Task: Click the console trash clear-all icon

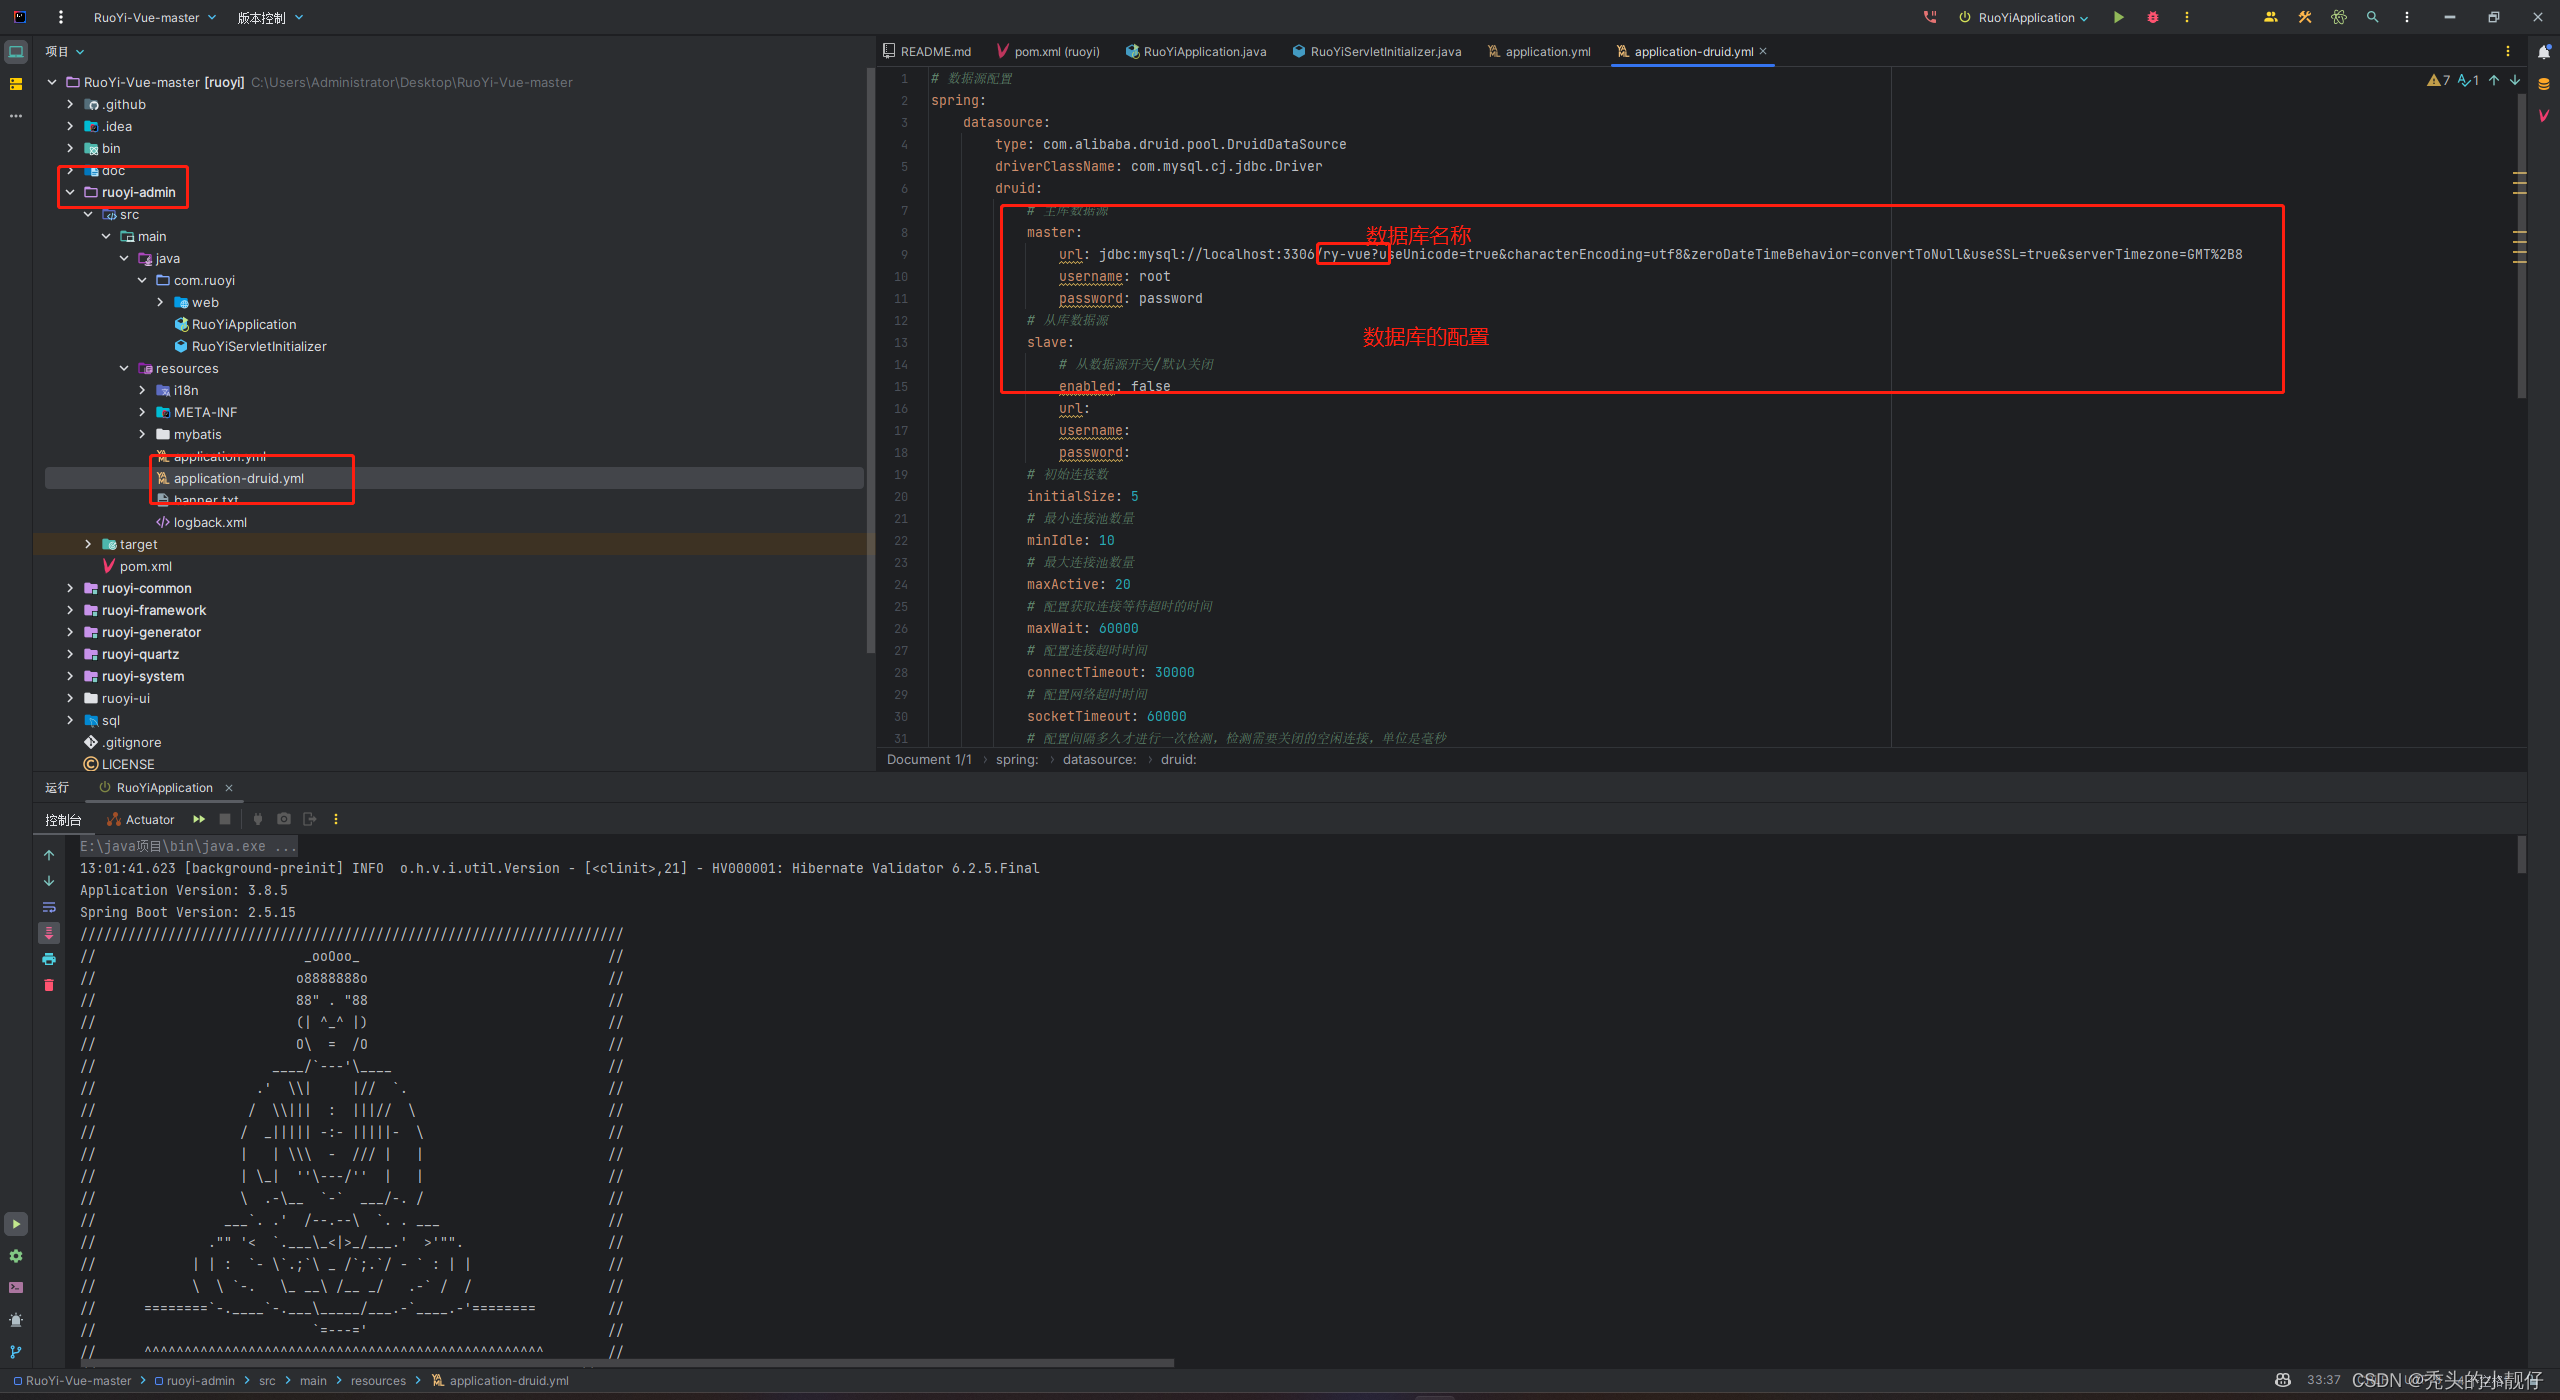Action: tap(49, 985)
